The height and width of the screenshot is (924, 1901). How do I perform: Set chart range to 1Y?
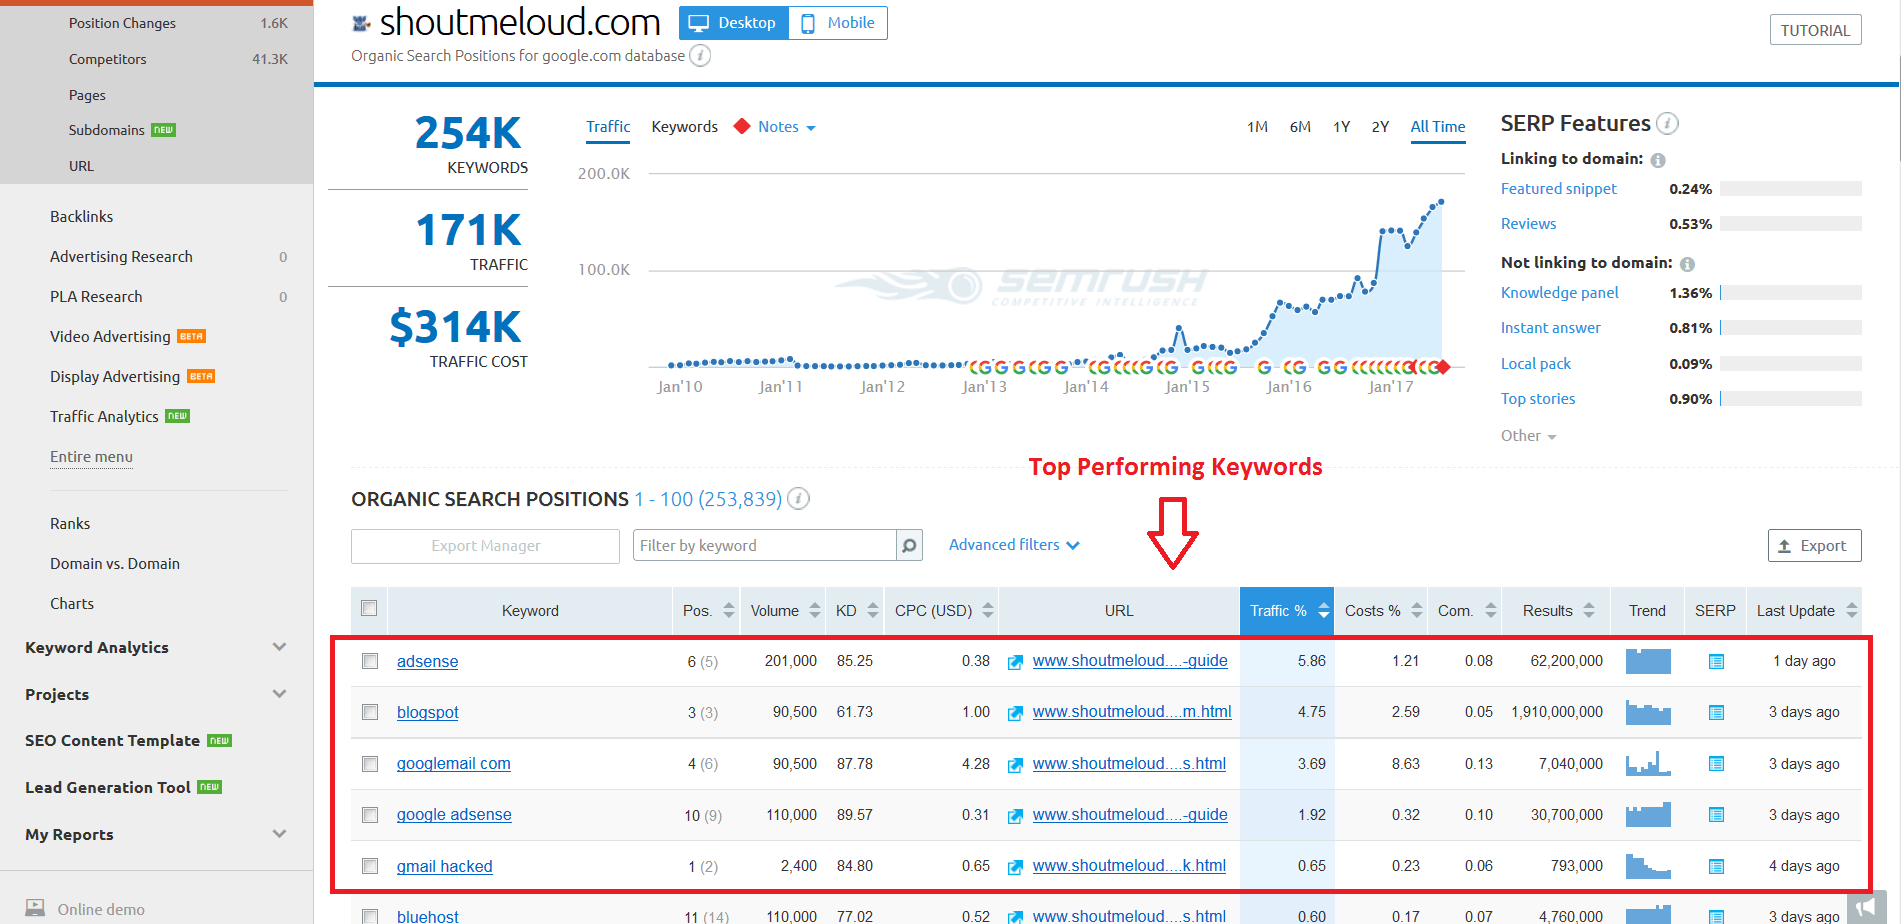coord(1342,127)
